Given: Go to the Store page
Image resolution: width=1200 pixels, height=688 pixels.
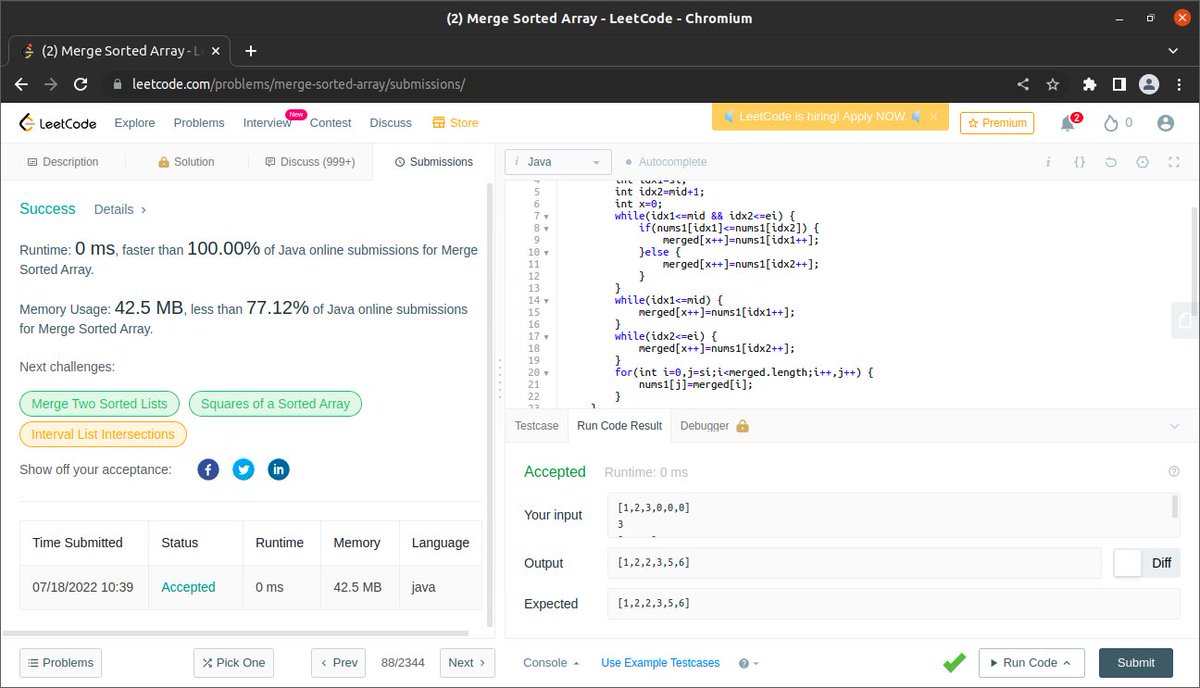Looking at the screenshot, I should (455, 123).
